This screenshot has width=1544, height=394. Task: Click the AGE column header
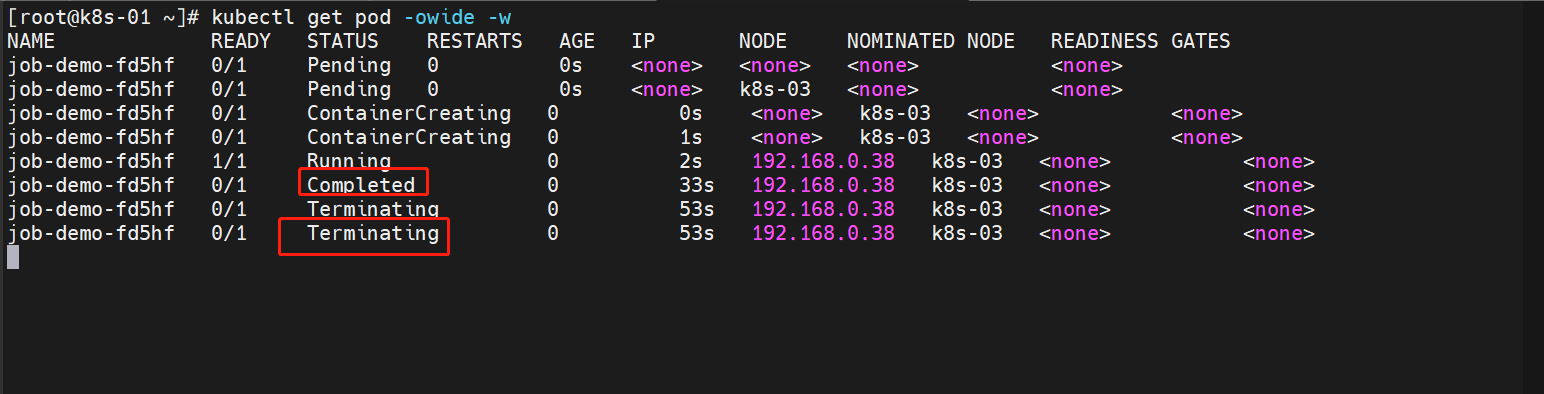[577, 41]
